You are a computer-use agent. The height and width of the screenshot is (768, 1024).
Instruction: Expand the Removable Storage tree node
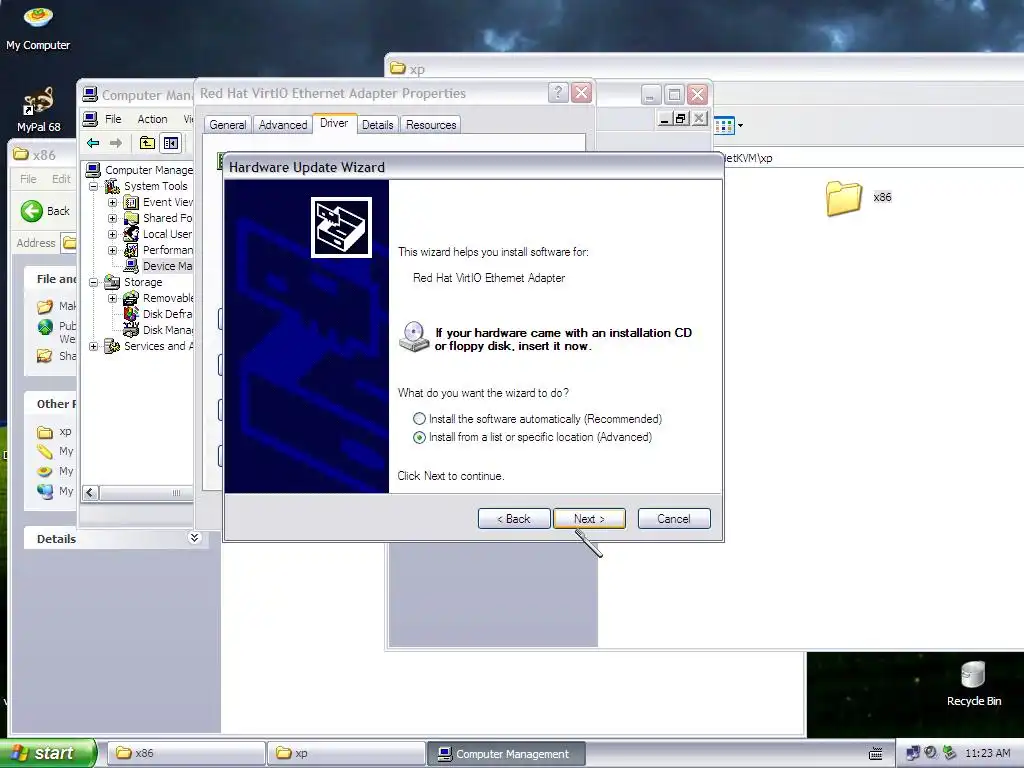click(112, 298)
